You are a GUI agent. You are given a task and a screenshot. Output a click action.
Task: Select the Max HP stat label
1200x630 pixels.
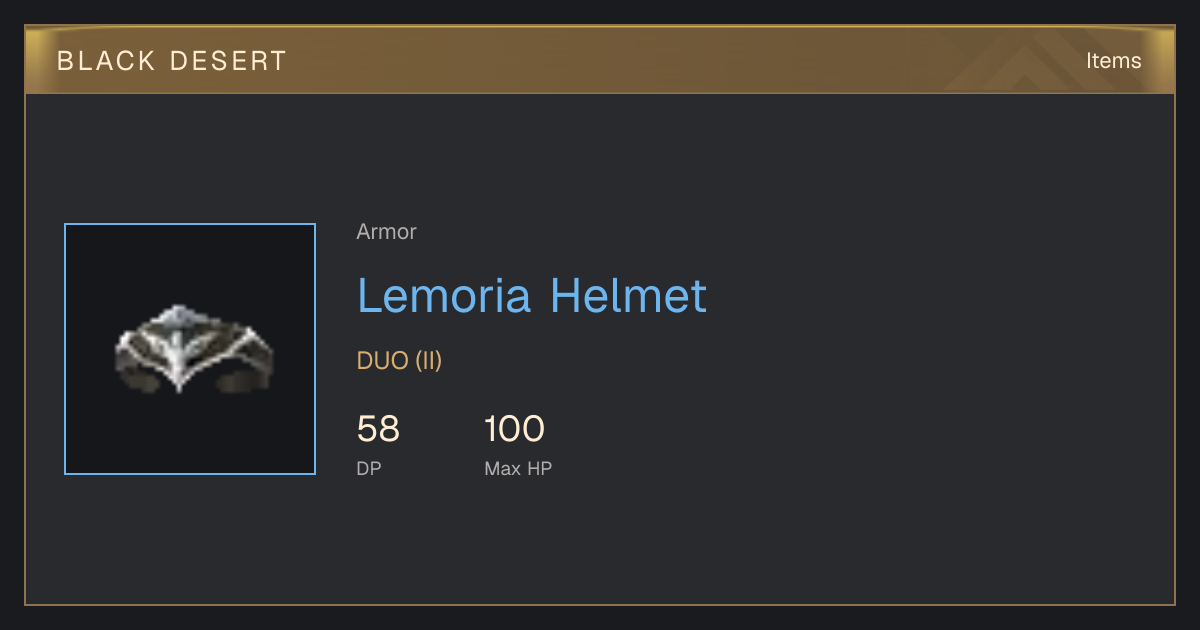coord(518,468)
